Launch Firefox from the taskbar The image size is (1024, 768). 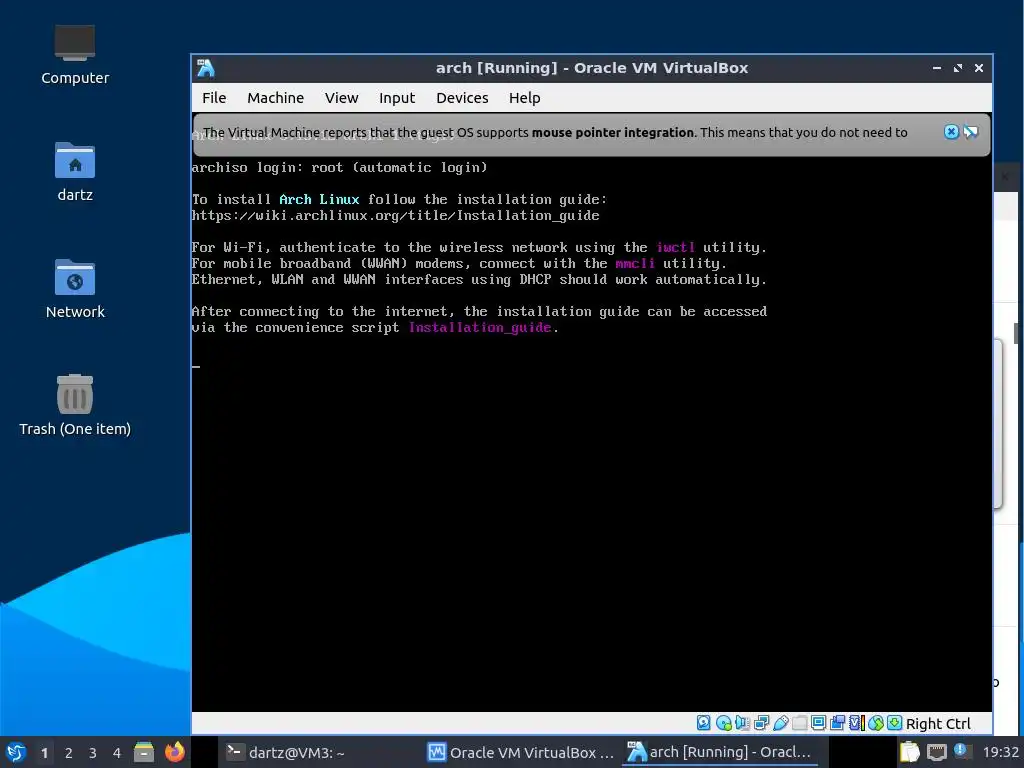tap(174, 752)
